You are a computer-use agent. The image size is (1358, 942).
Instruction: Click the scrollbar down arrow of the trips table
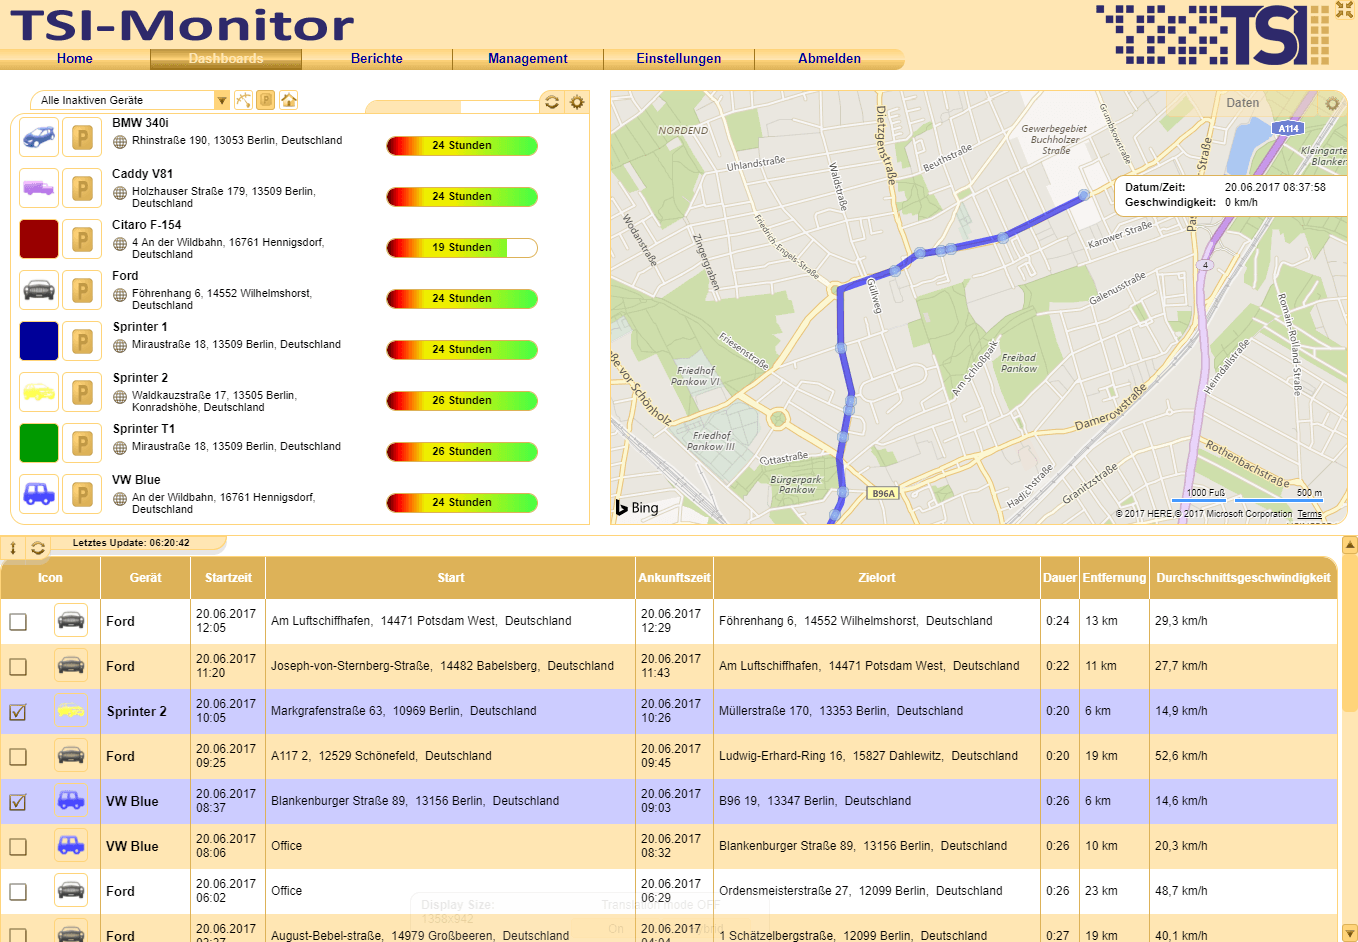pyautogui.click(x=1349, y=932)
